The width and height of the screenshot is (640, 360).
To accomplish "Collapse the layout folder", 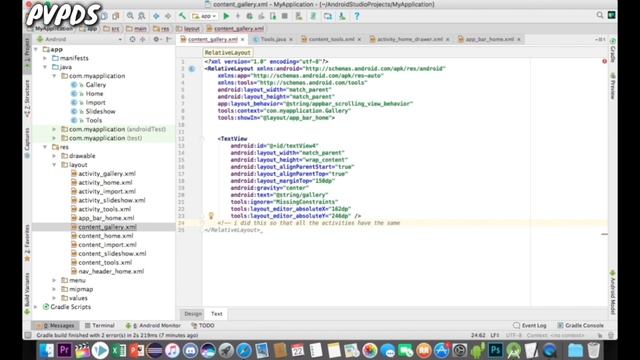I will [x=54, y=165].
